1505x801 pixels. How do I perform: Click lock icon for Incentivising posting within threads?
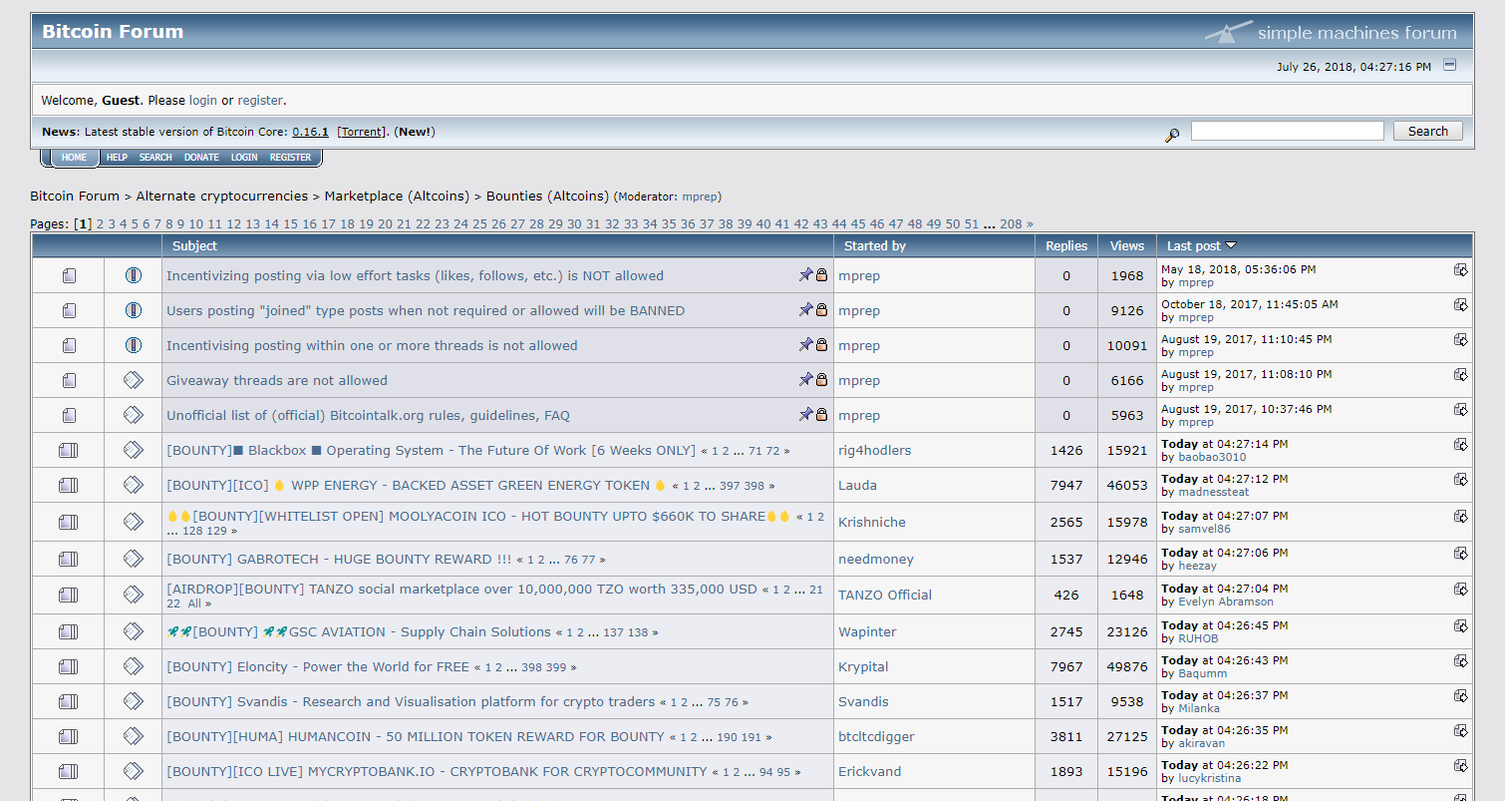coord(821,344)
